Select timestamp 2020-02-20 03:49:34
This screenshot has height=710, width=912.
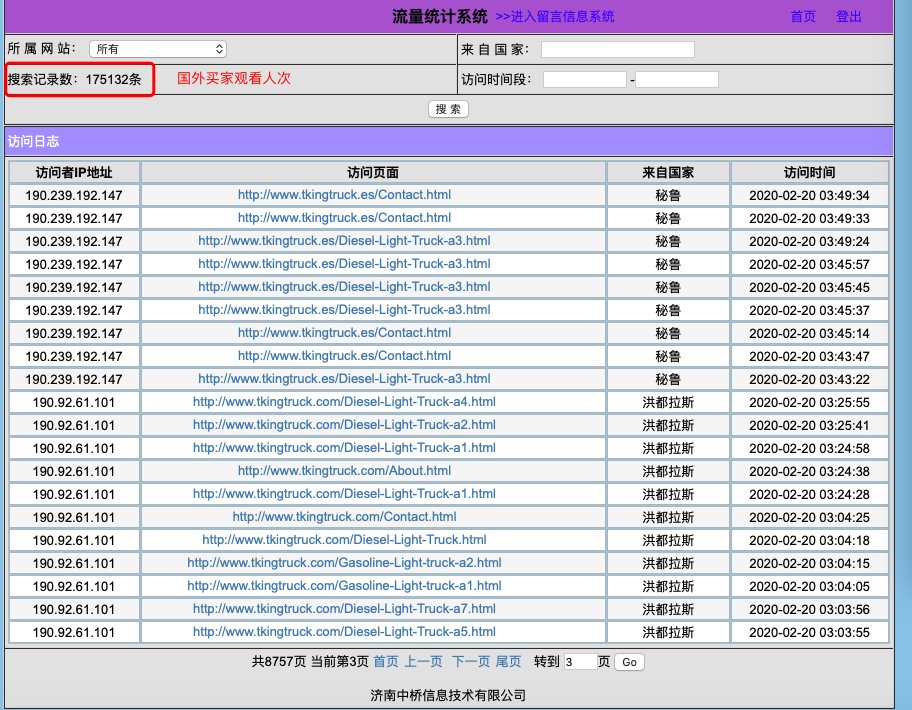(x=809, y=195)
